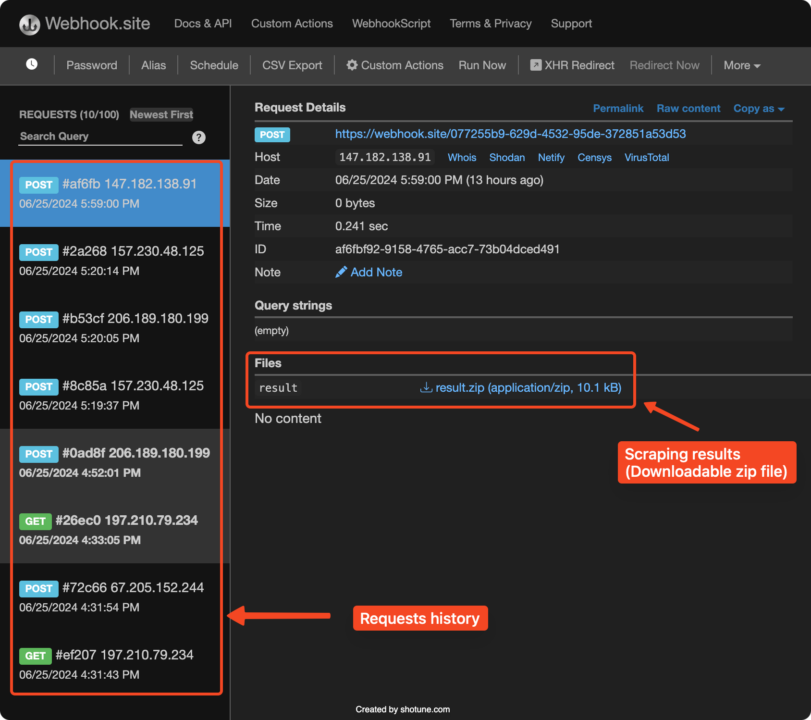Open the Copy as dropdown
The image size is (811, 720).
(758, 108)
